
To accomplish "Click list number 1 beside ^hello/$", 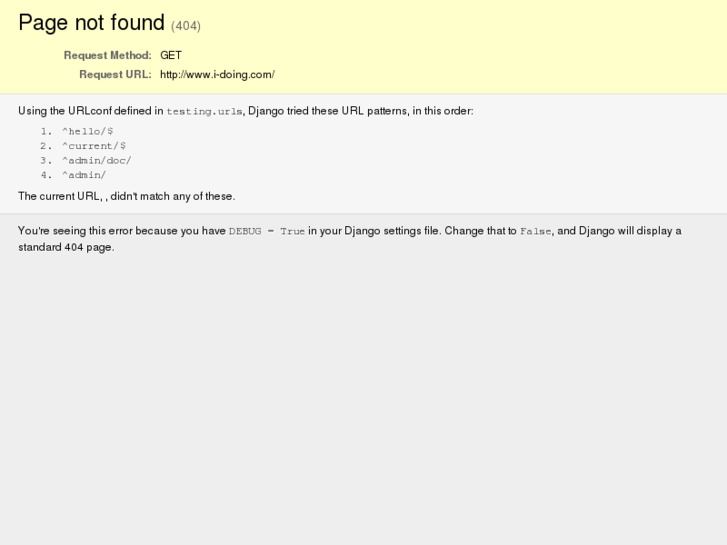I will tap(45, 131).
